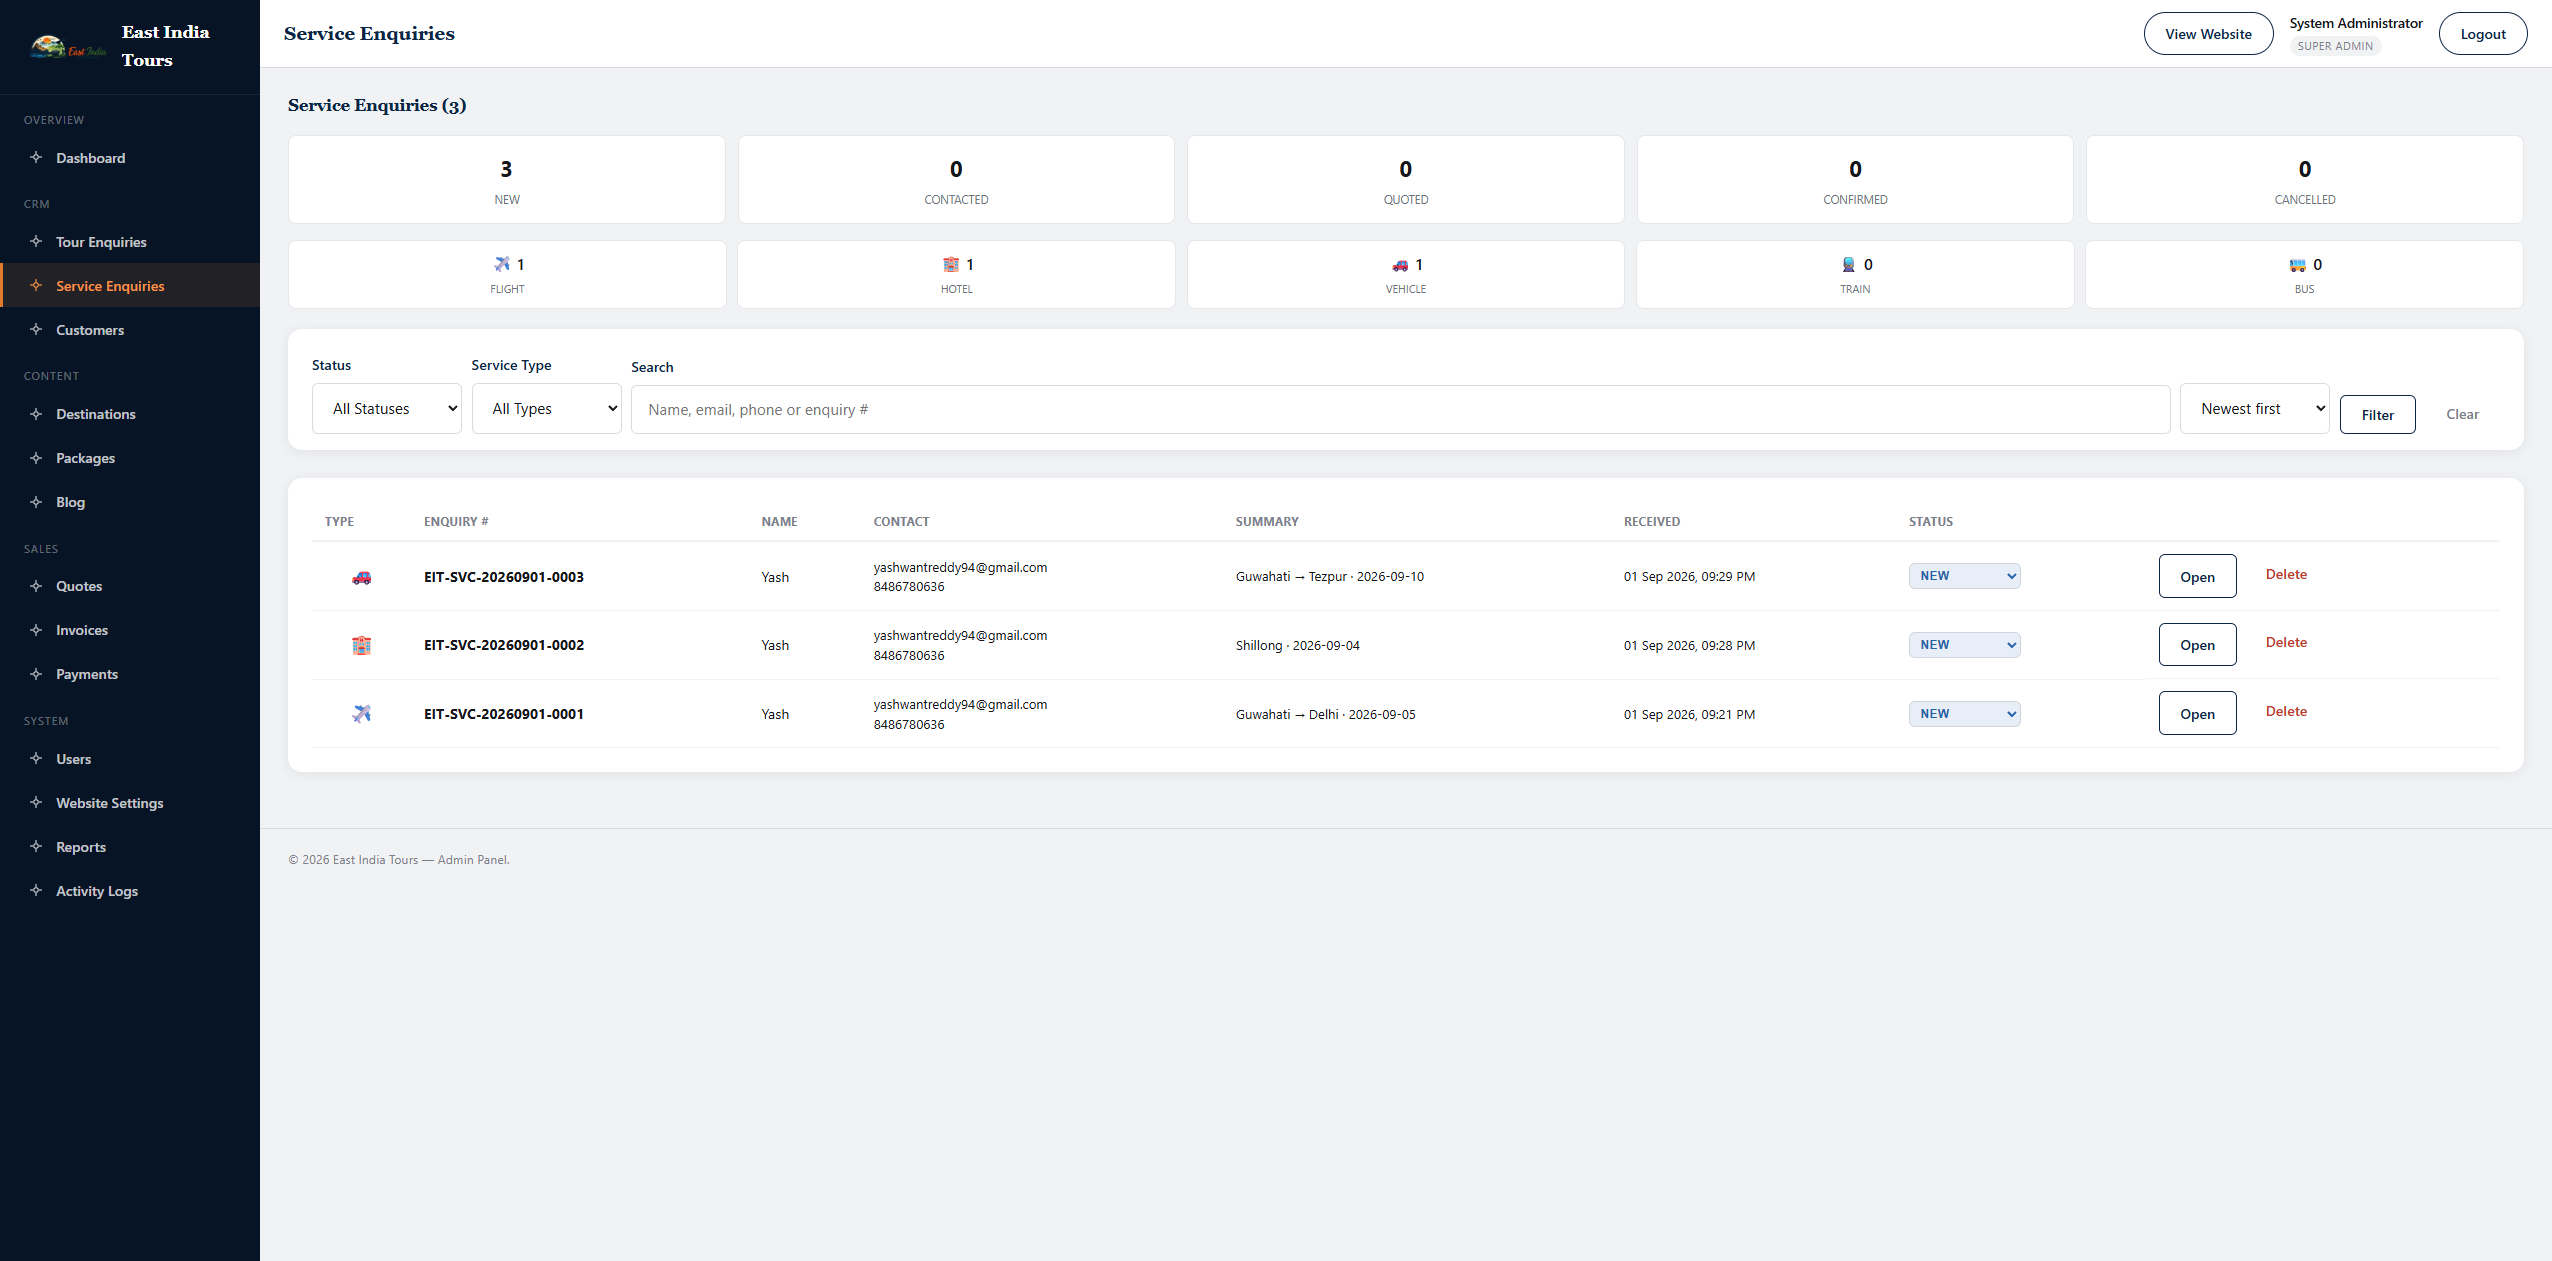Image resolution: width=2552 pixels, height=1261 pixels.
Task: Open the Newest first sort dropdown
Action: [2254, 409]
